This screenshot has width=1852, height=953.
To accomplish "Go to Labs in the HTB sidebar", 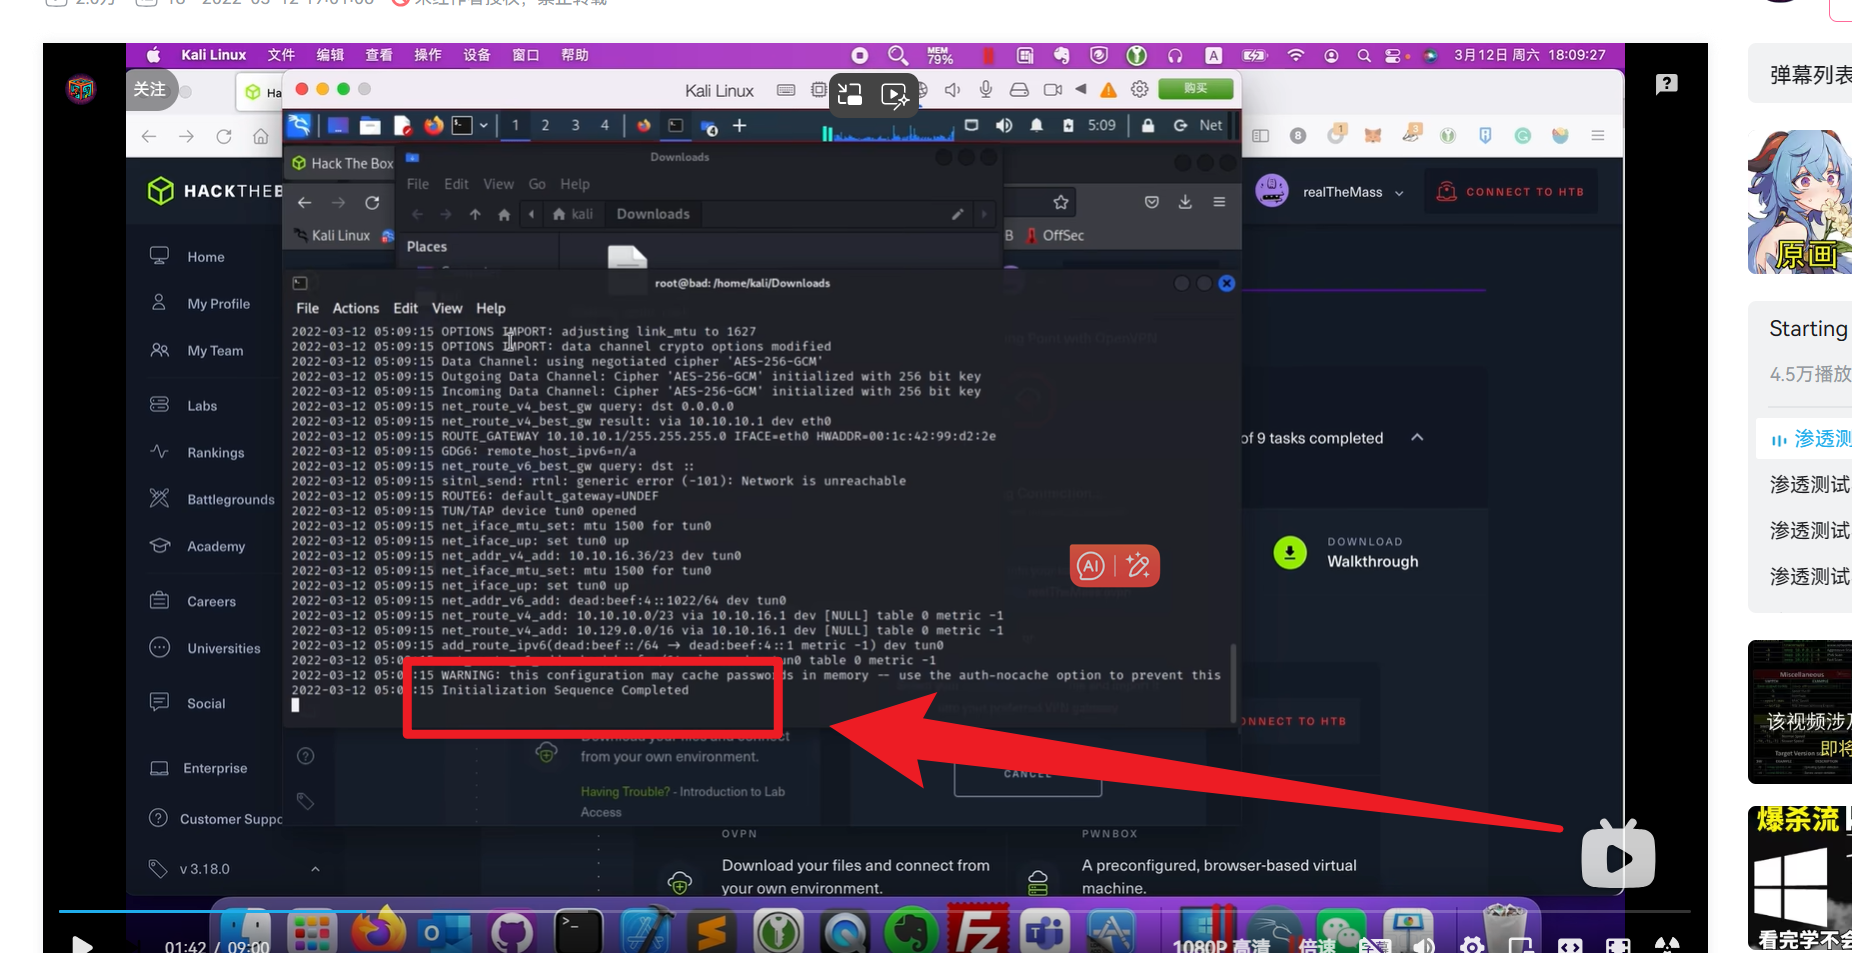I will point(202,405).
